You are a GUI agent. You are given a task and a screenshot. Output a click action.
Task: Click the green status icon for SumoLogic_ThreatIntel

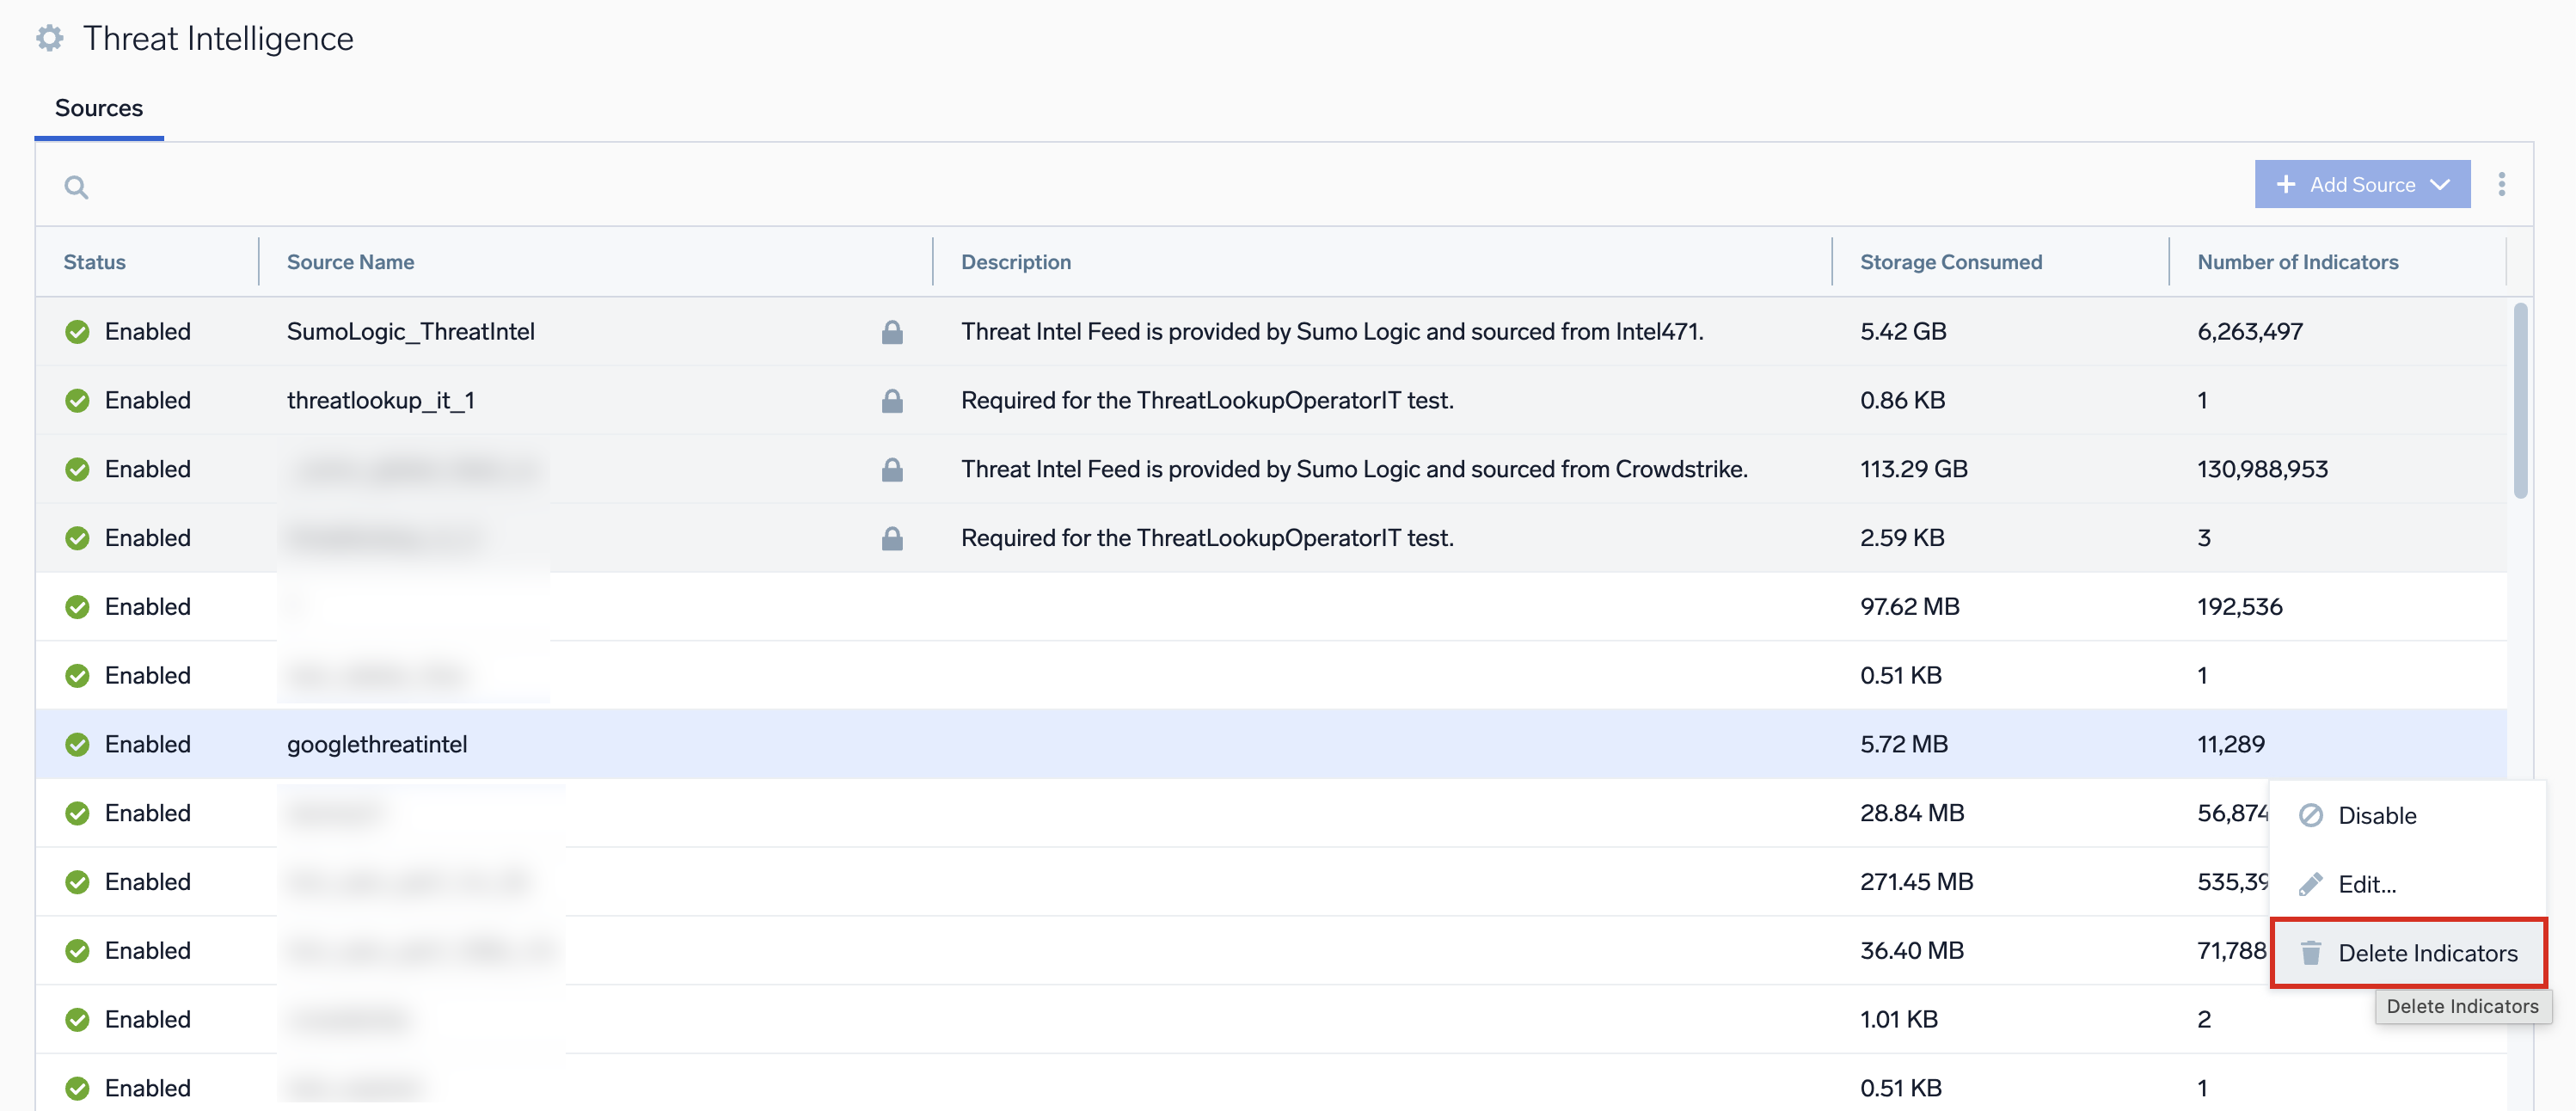coord(77,332)
